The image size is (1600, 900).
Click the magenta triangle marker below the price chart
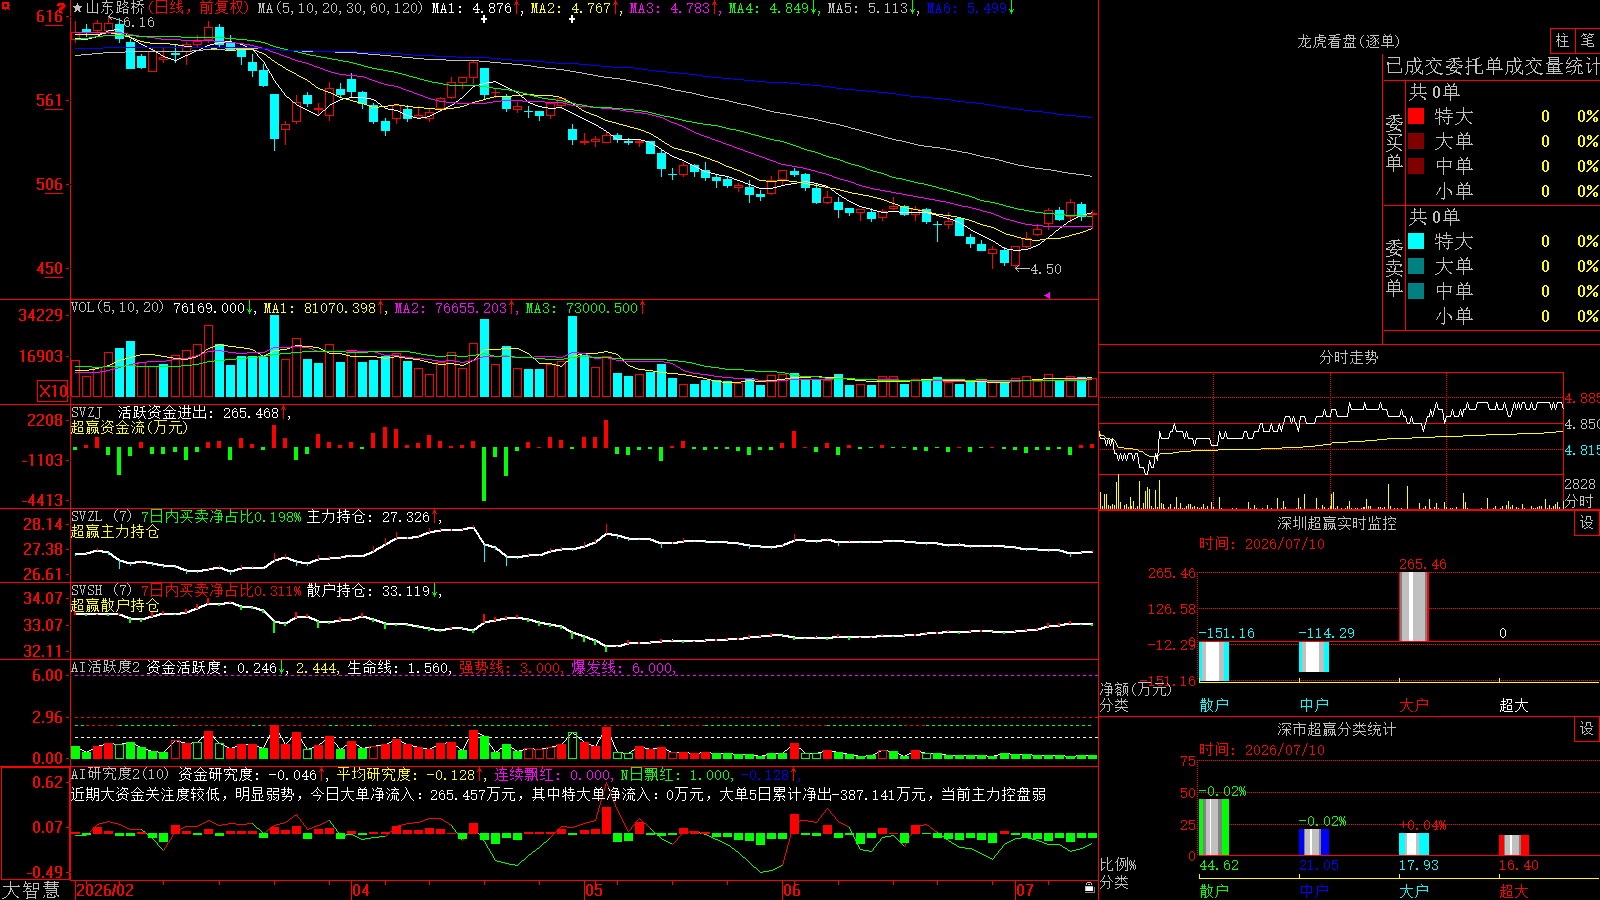[1047, 295]
